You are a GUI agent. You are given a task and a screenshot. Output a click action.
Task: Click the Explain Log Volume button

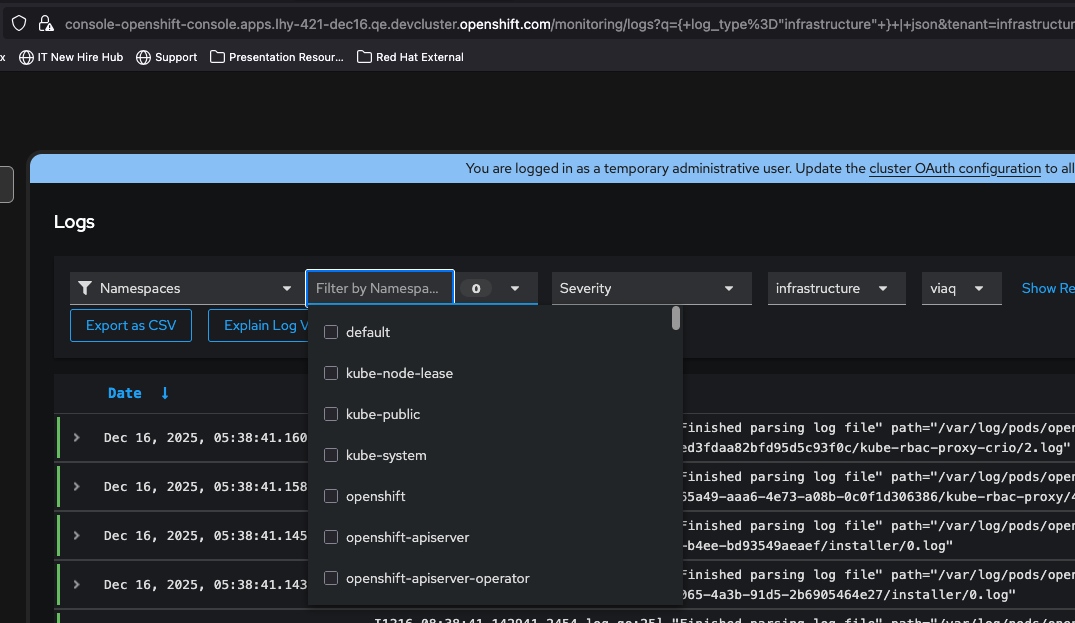pyautogui.click(x=258, y=325)
